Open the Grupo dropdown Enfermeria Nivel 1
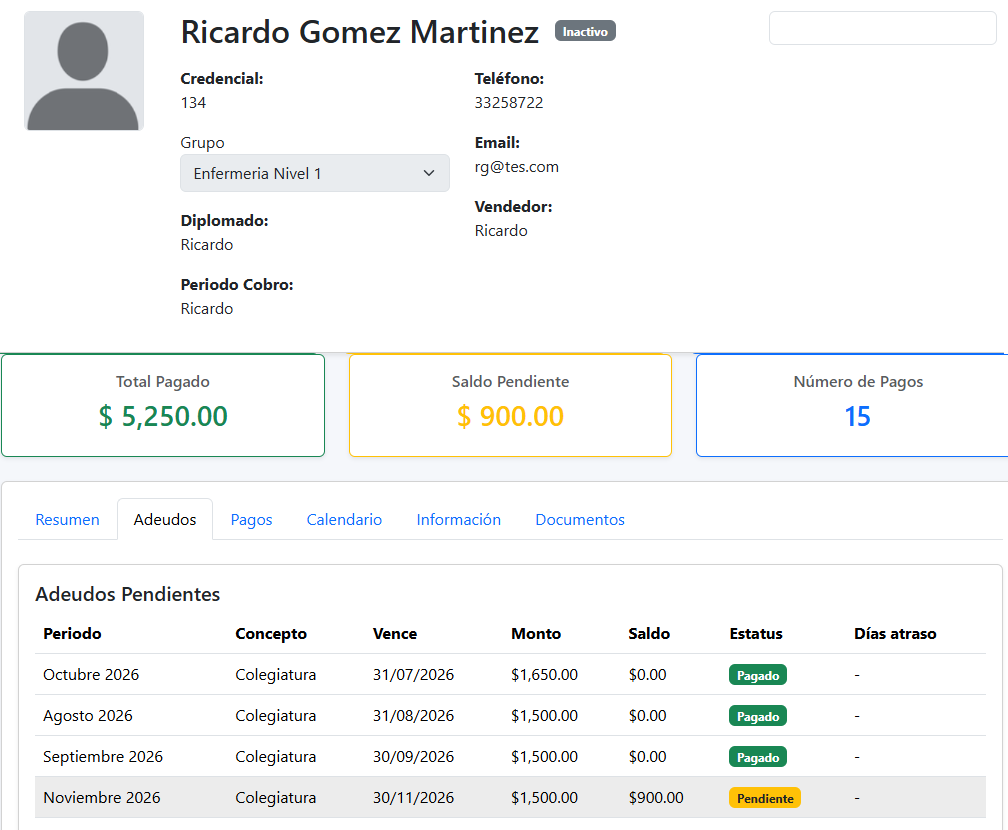This screenshot has width=1008, height=830. 314,173
